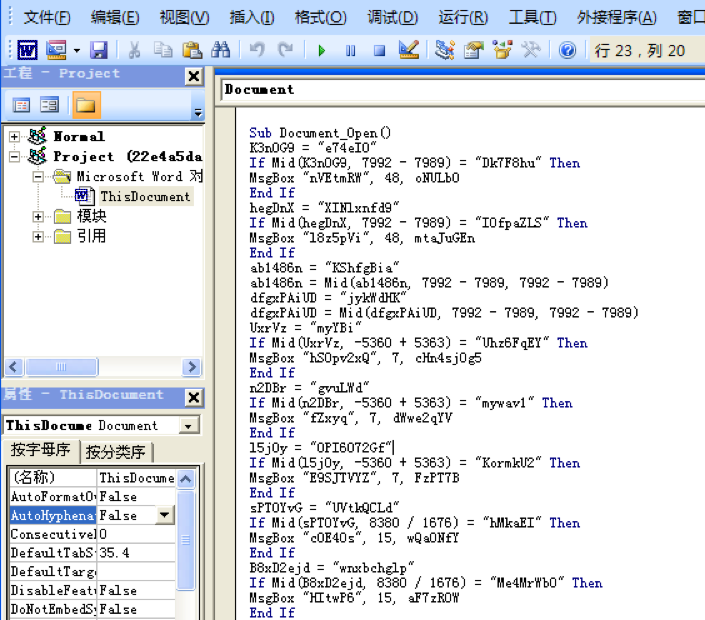The width and height of the screenshot is (705, 620).
Task: Open Properties Window toolbar icon
Action: pyautogui.click(x=474, y=50)
